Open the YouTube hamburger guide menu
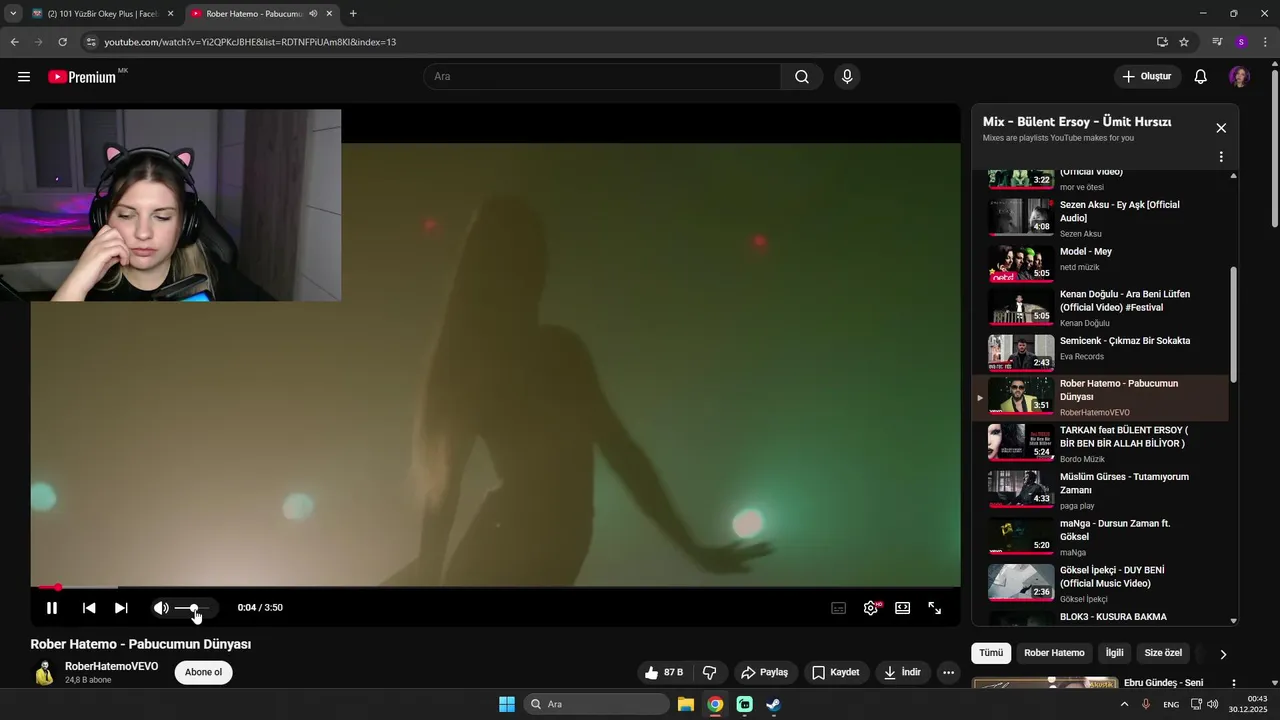 coord(24,77)
